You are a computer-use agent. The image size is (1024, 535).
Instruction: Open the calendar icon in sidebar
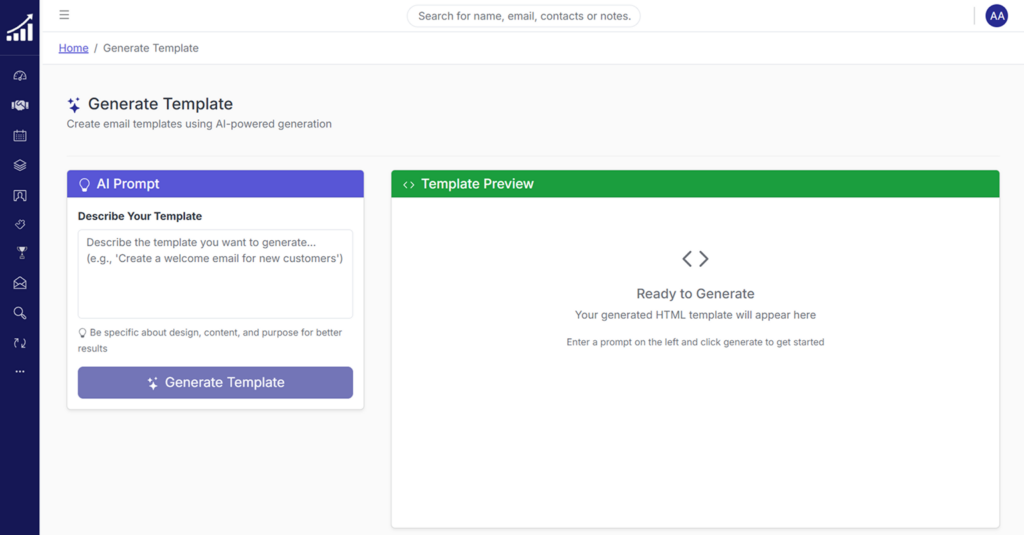[20, 136]
